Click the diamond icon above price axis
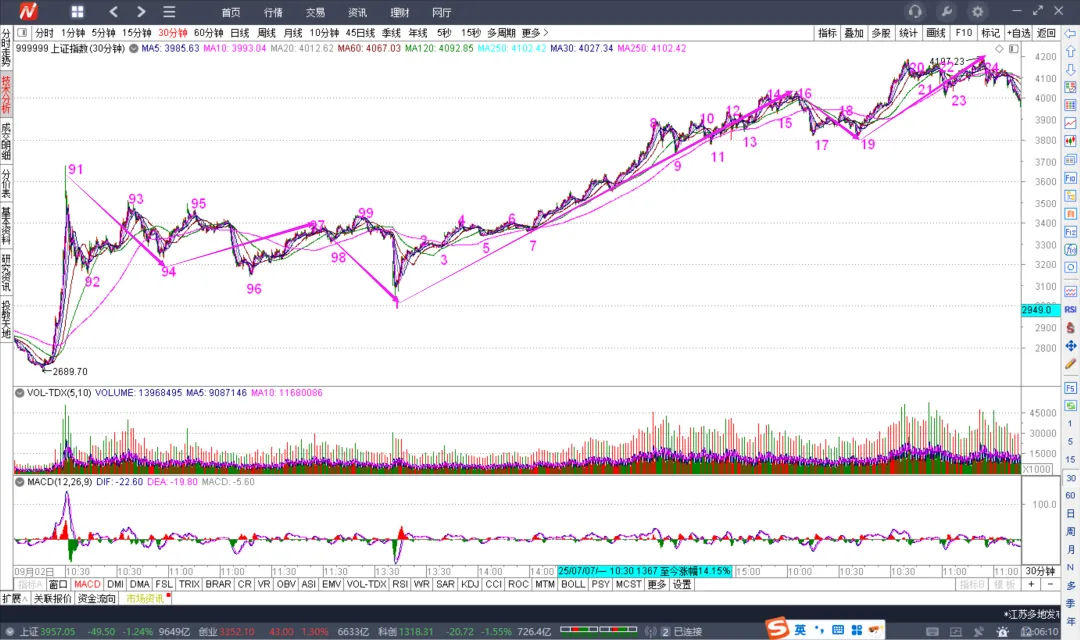Image resolution: width=1080 pixels, height=640 pixels. tap(999, 49)
